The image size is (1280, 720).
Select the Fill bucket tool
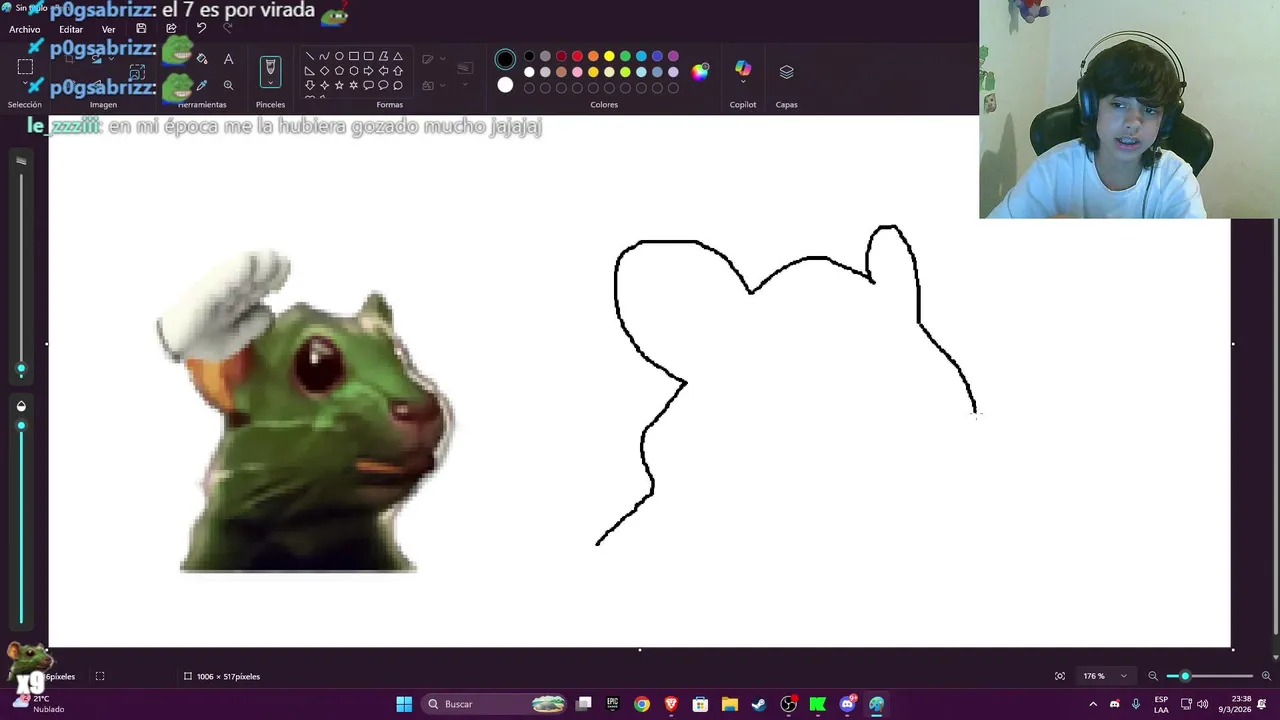tap(202, 59)
